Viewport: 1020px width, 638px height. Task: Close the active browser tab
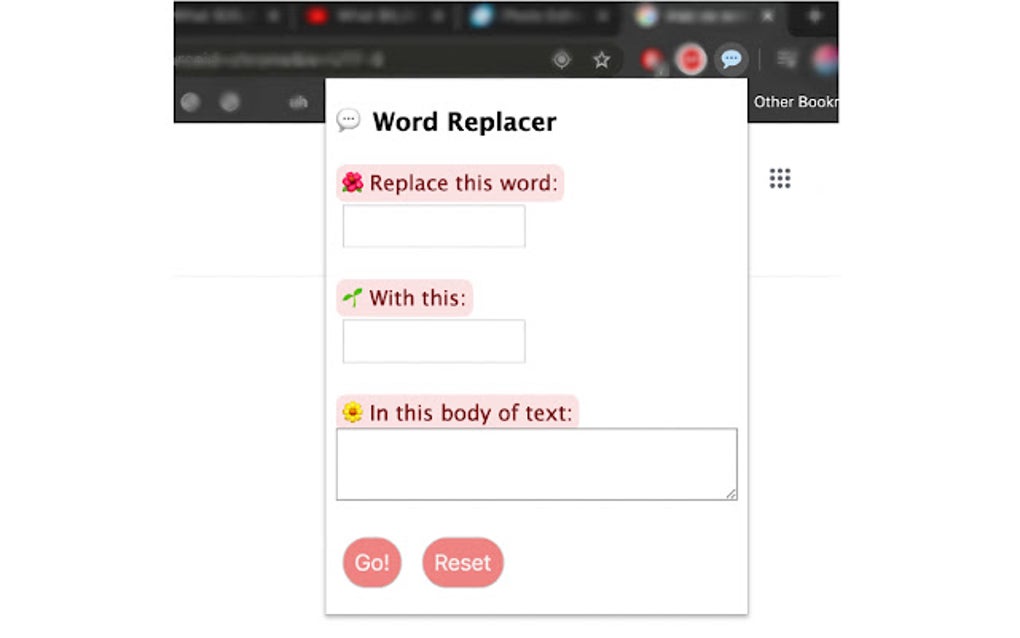point(768,16)
